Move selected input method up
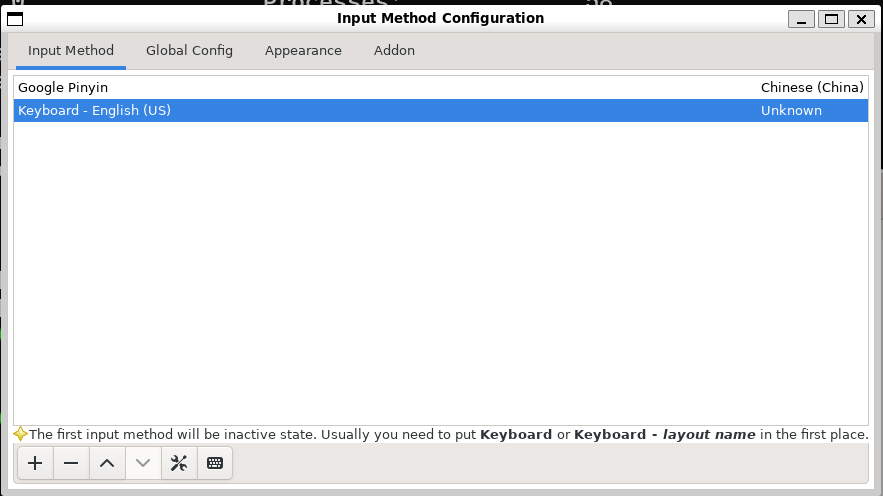The height and width of the screenshot is (496, 883). pyautogui.click(x=107, y=463)
